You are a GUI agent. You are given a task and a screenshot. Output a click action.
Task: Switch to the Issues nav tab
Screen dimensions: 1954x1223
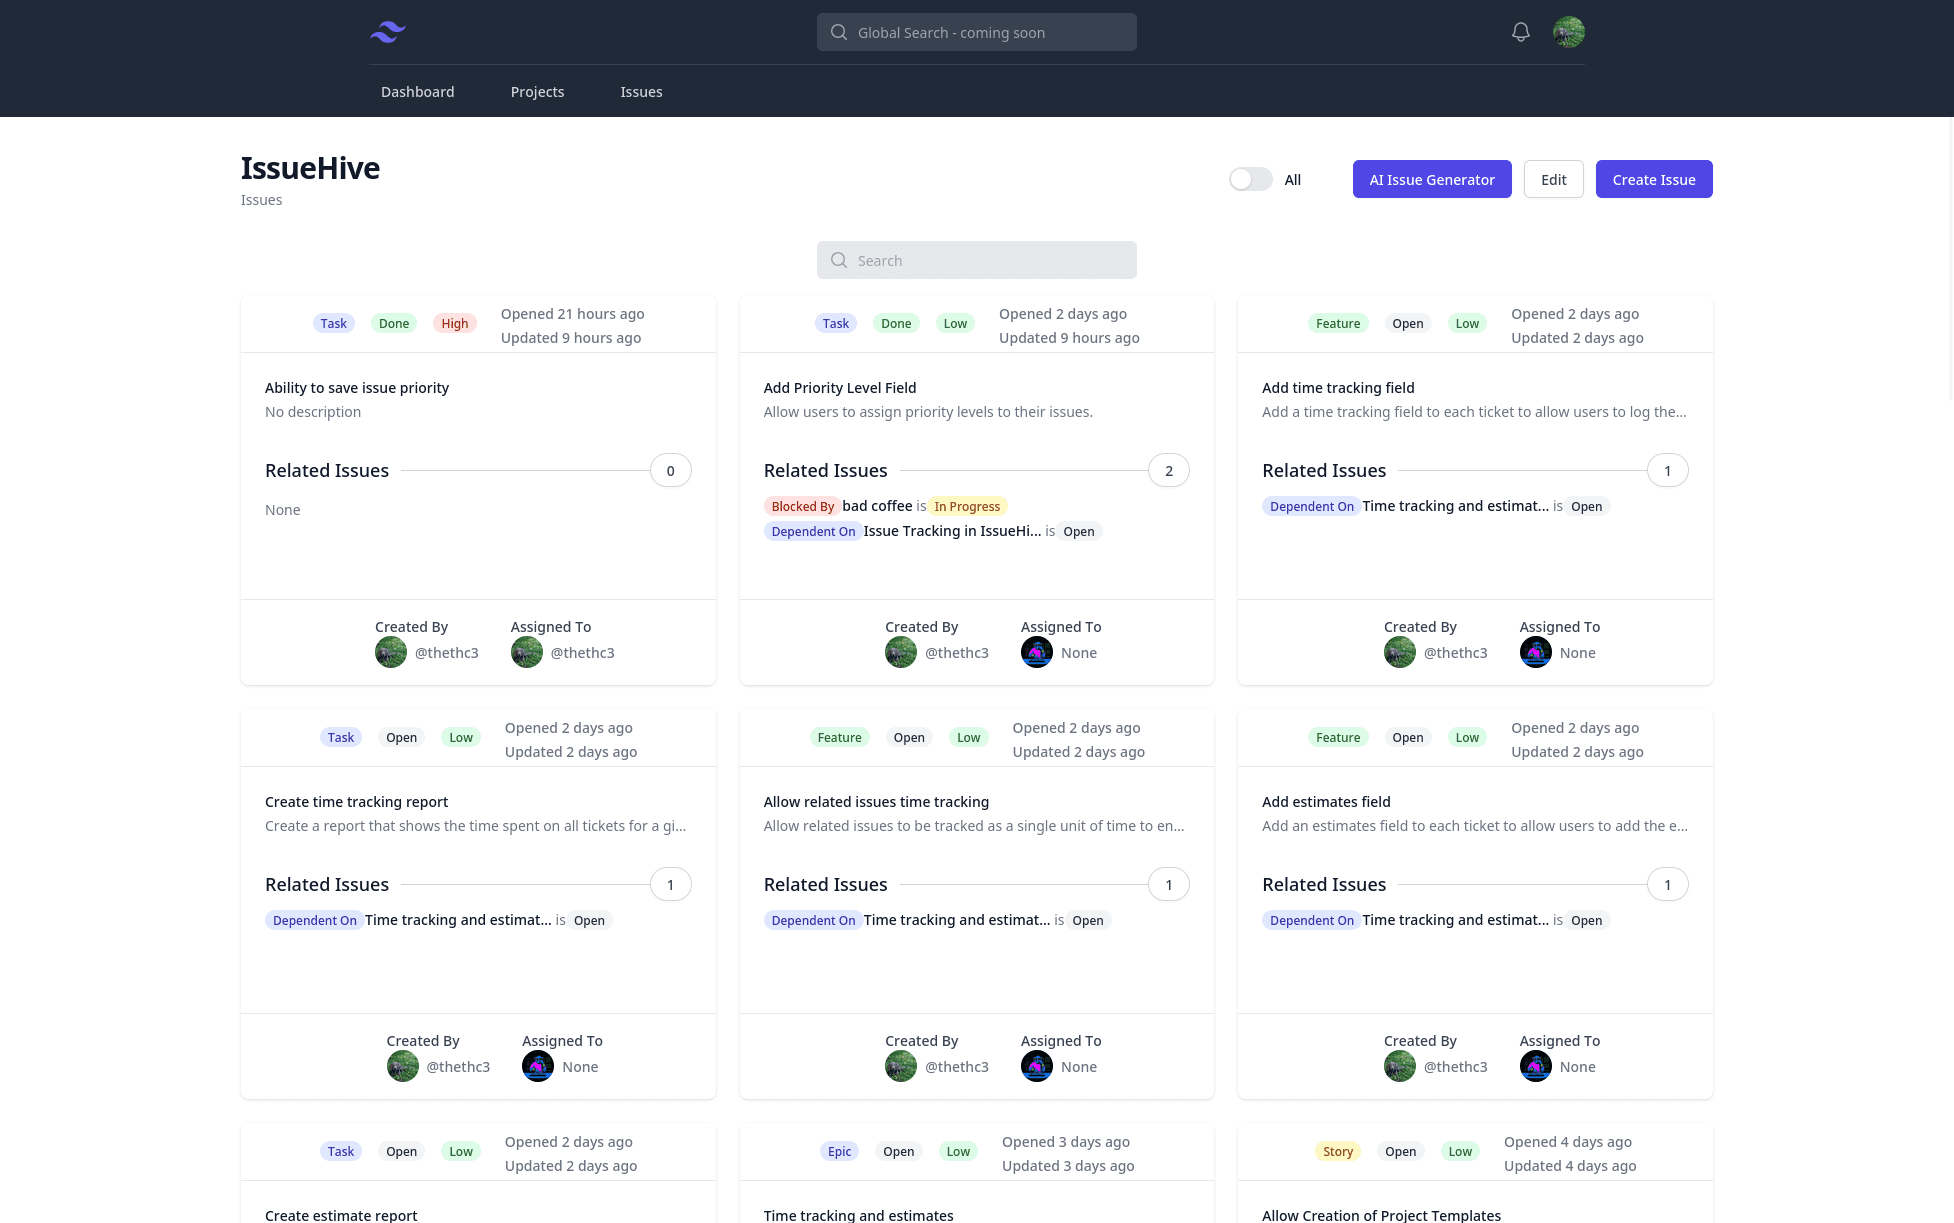point(641,92)
